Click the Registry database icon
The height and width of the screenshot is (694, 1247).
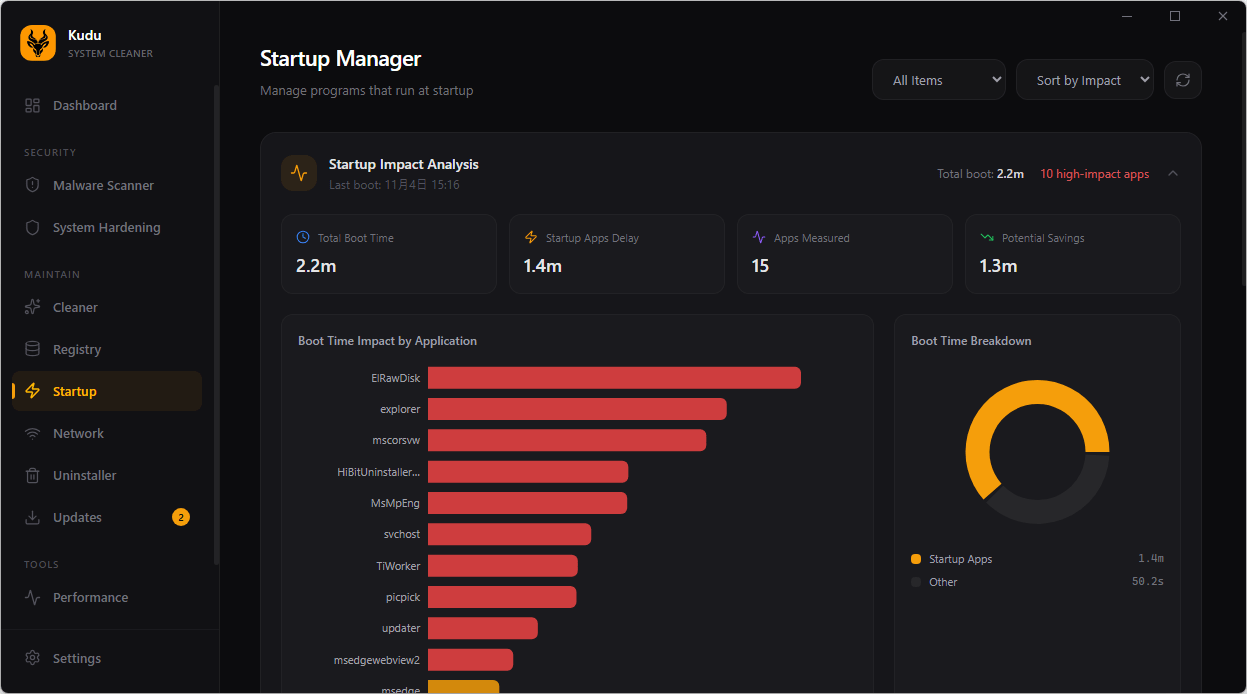pyautogui.click(x=33, y=349)
